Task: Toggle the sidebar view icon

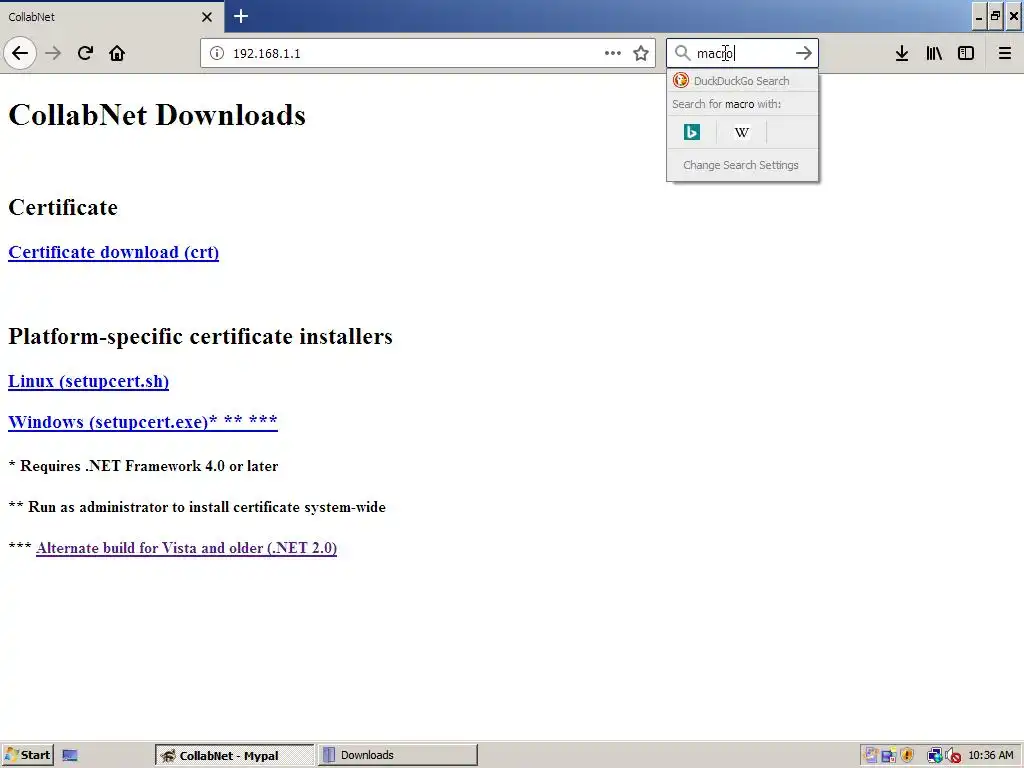Action: pyautogui.click(x=966, y=53)
